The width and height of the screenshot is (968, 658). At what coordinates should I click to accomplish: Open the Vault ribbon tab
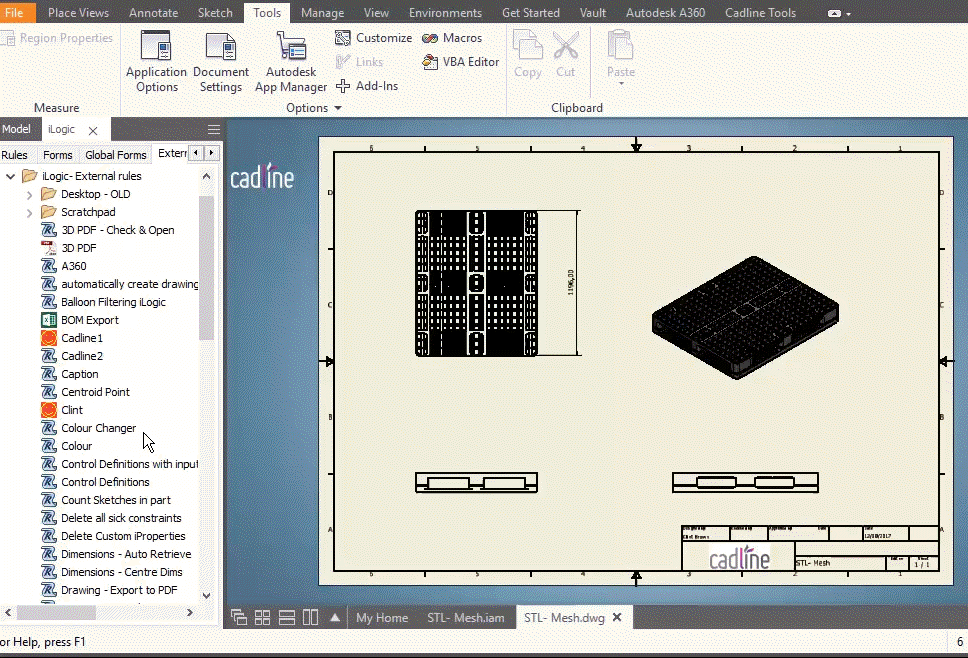(x=593, y=12)
